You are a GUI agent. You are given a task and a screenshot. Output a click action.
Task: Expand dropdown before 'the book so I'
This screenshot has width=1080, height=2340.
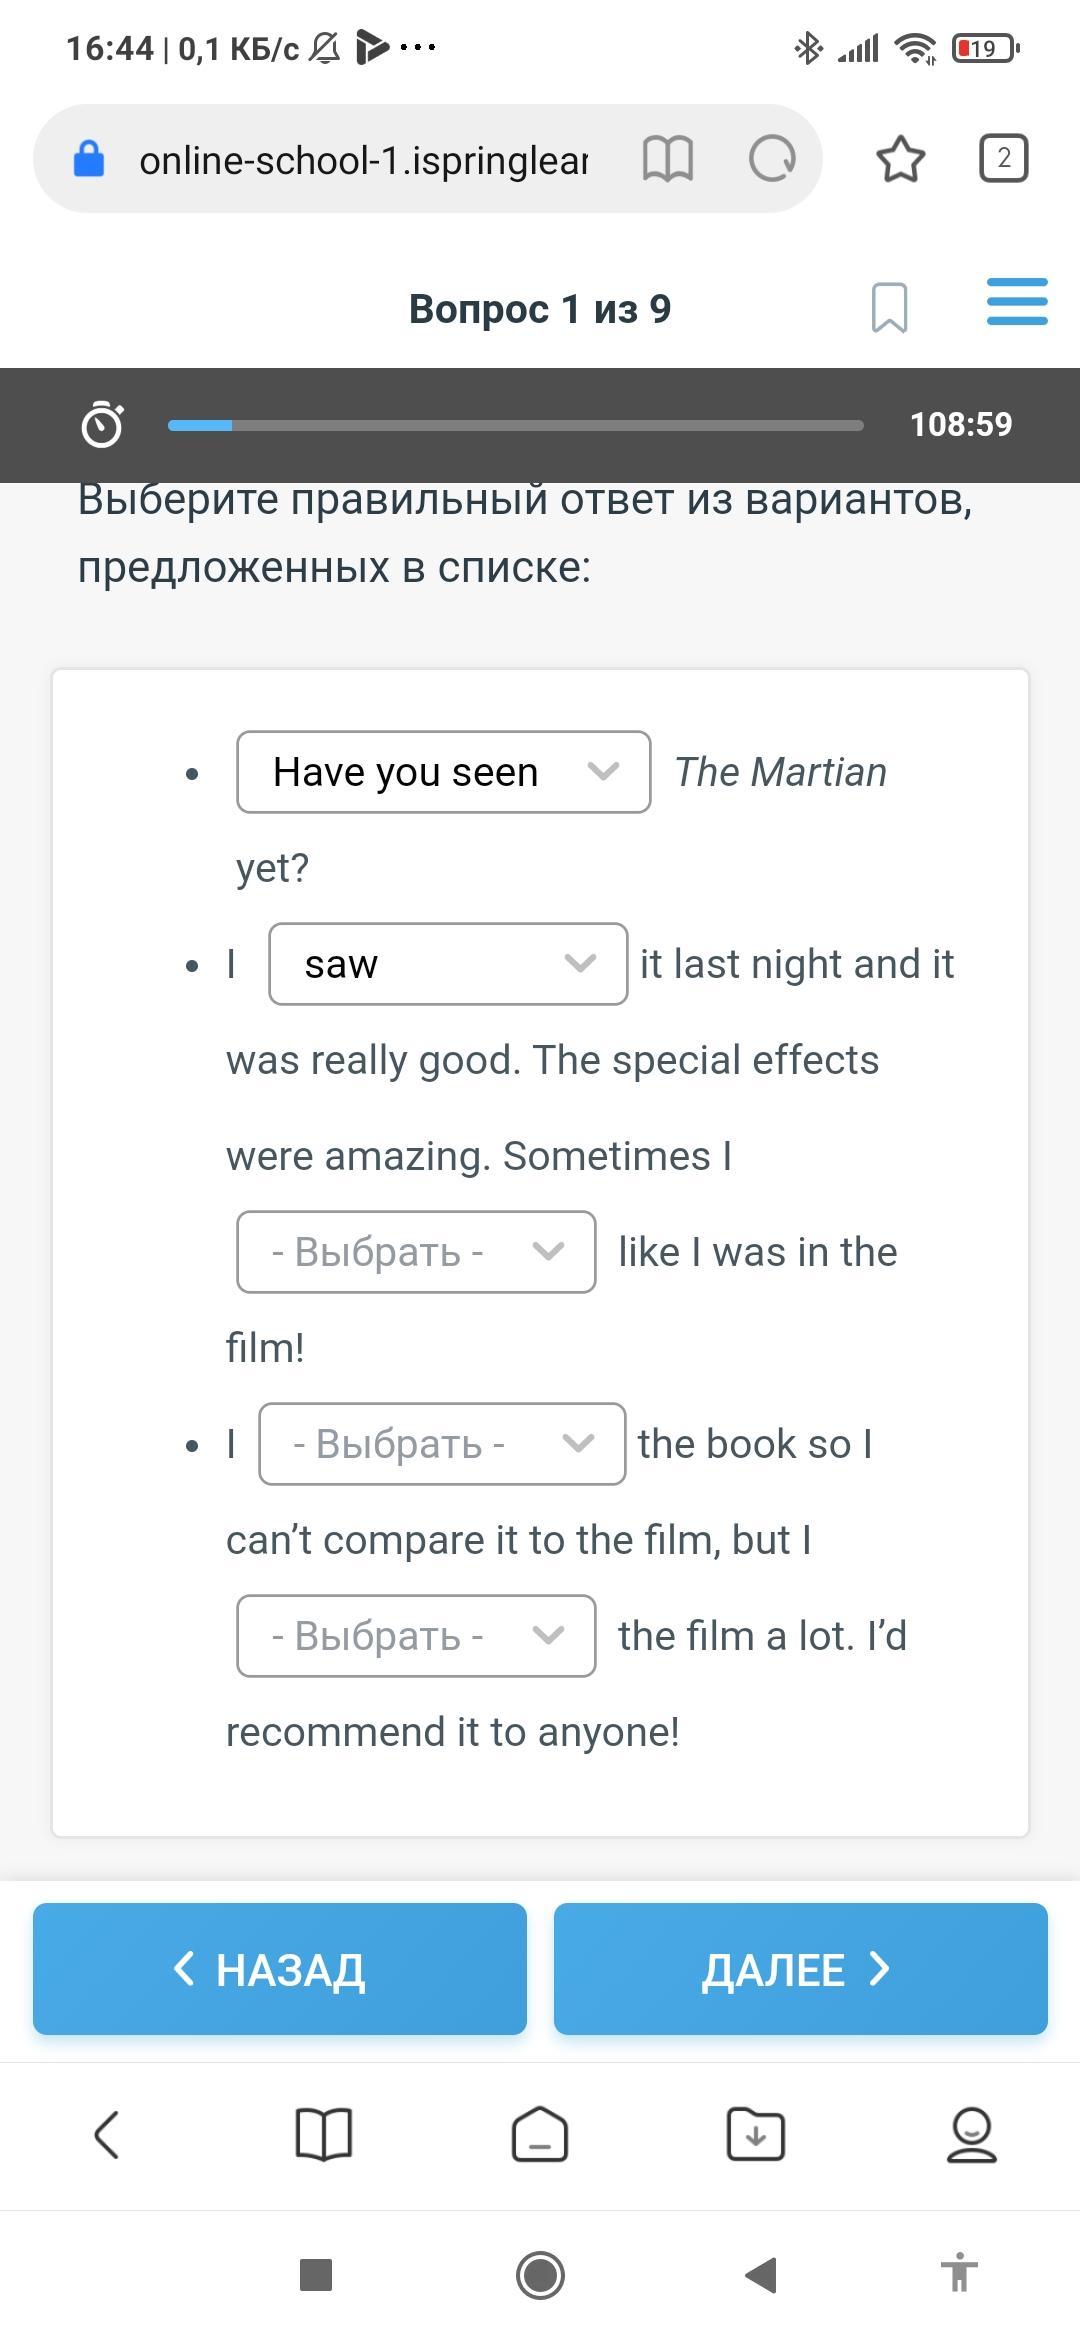pos(442,1444)
